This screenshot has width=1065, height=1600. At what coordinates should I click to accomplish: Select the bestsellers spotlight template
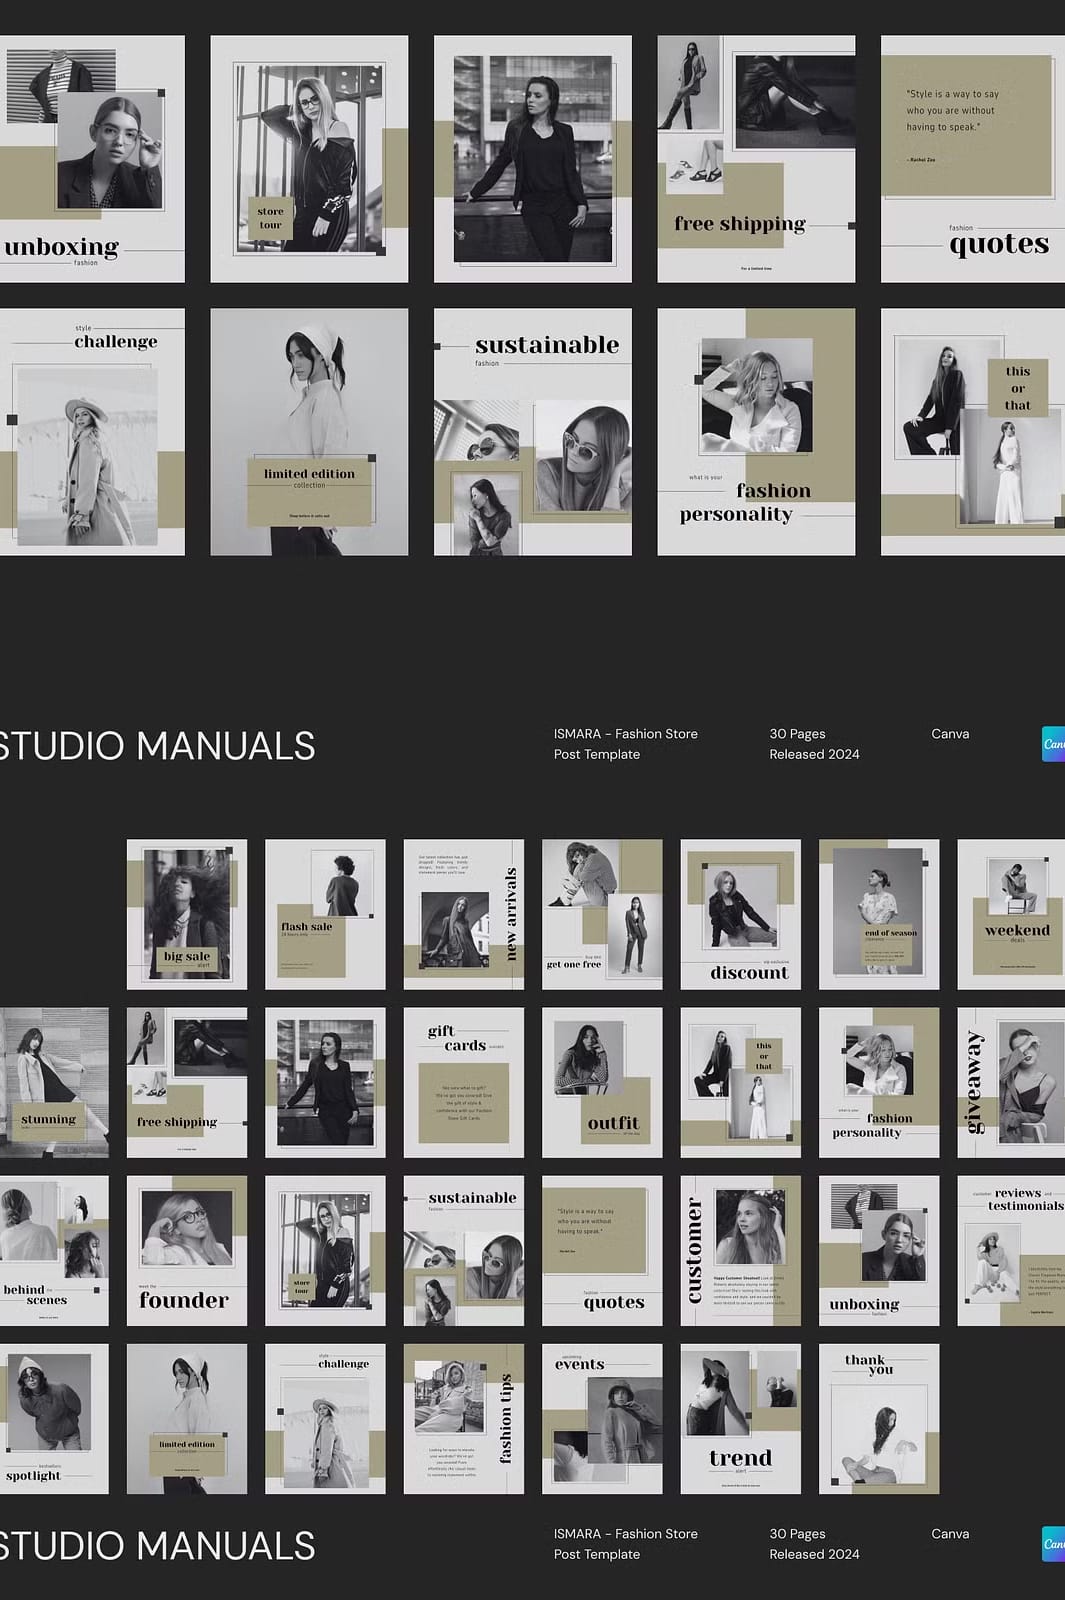click(54, 1418)
